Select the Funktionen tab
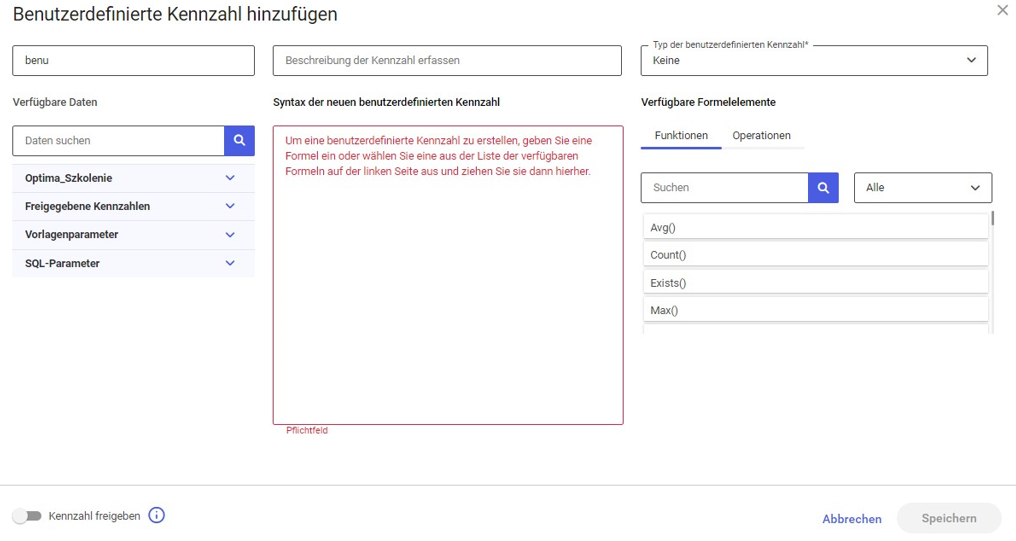Viewport: 1016px width, 541px height. (x=681, y=136)
